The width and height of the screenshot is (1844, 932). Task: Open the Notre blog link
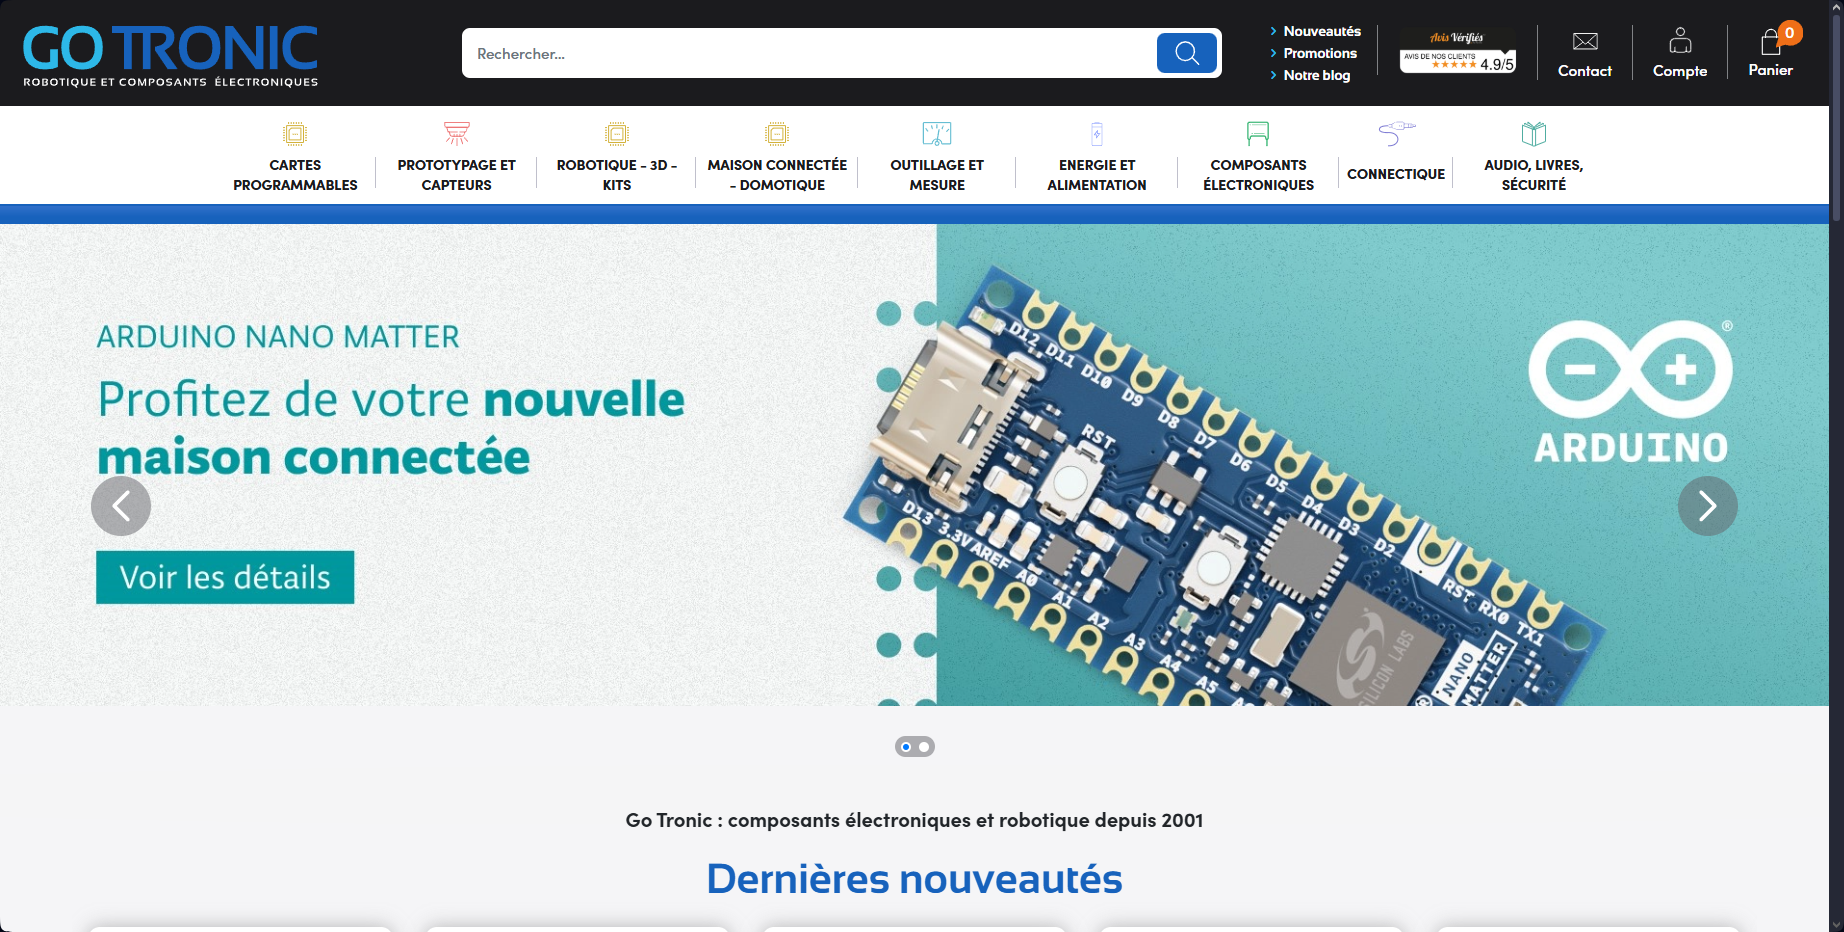(1317, 75)
